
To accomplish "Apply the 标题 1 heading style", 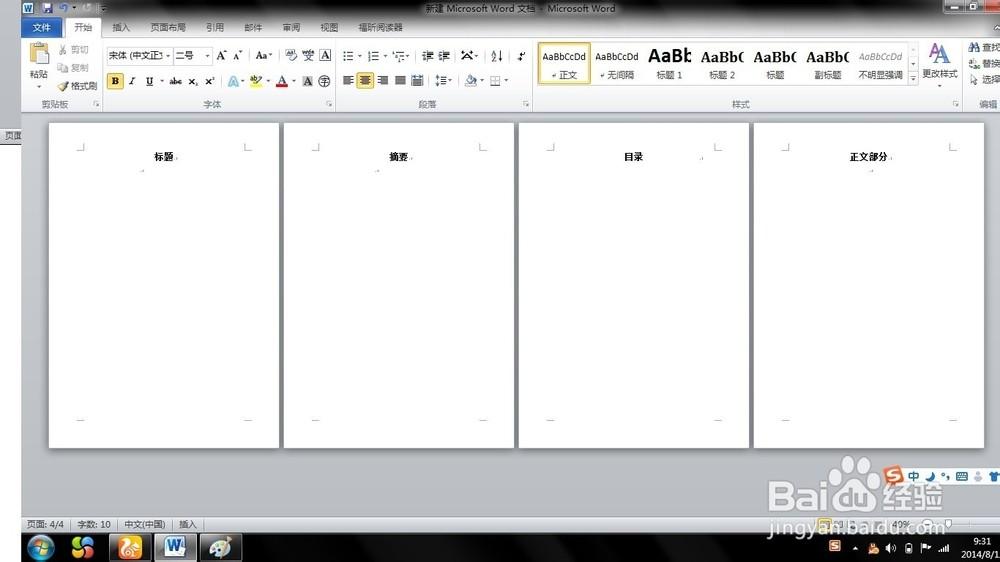I will pos(669,62).
